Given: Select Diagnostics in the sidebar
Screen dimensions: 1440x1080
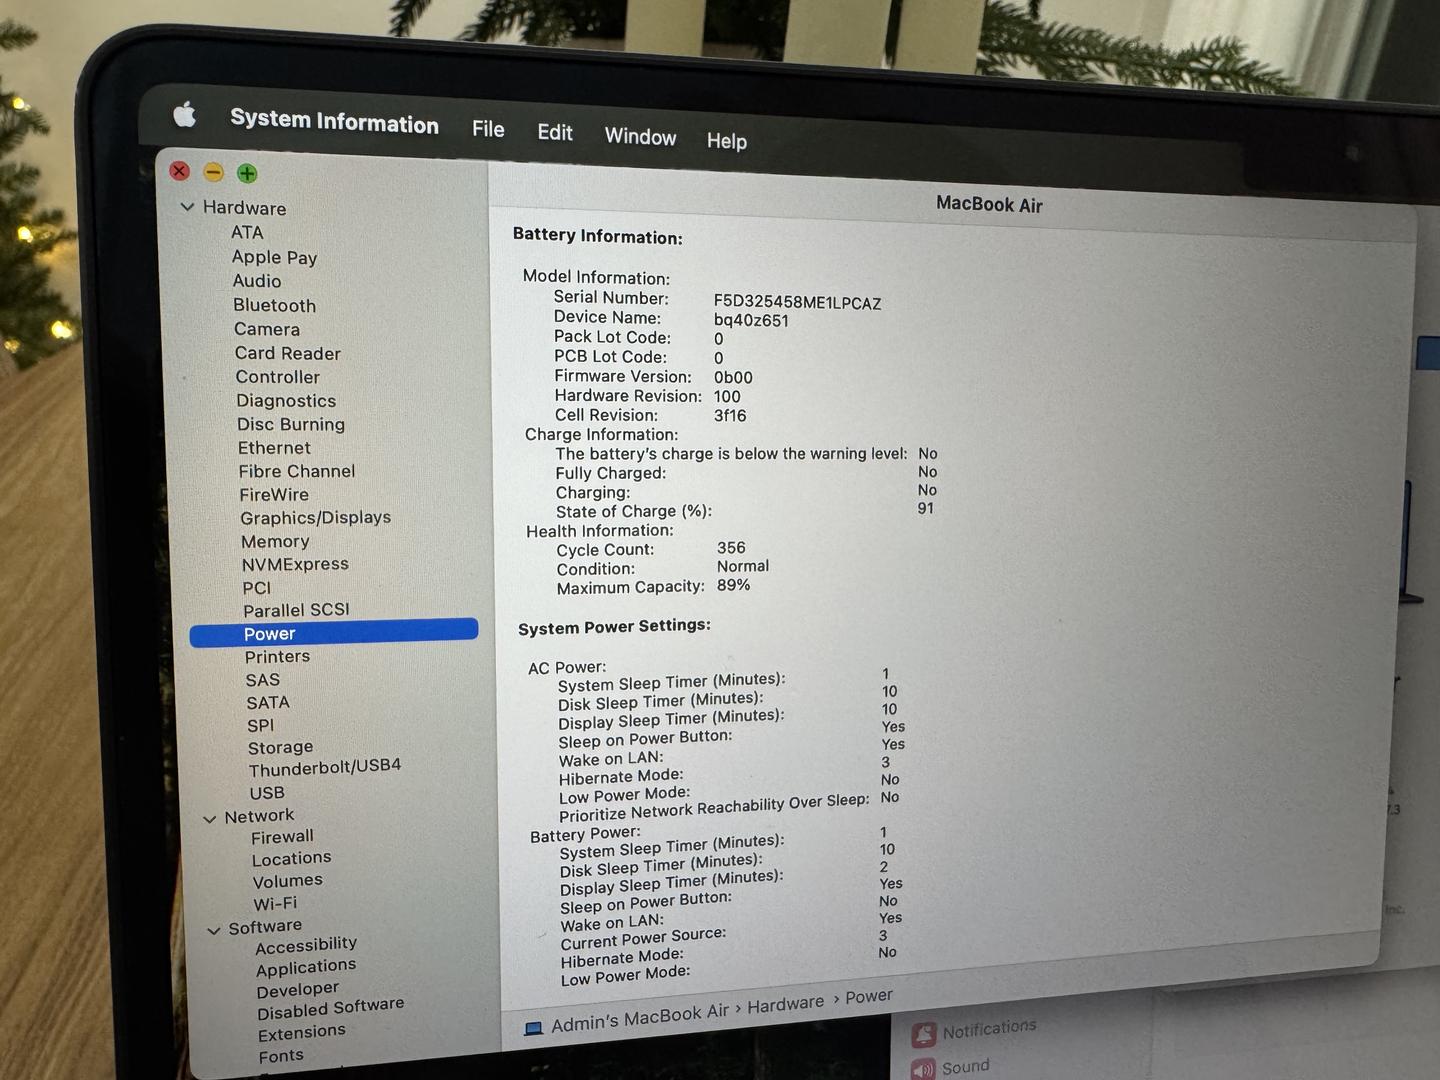Looking at the screenshot, I should click(286, 400).
